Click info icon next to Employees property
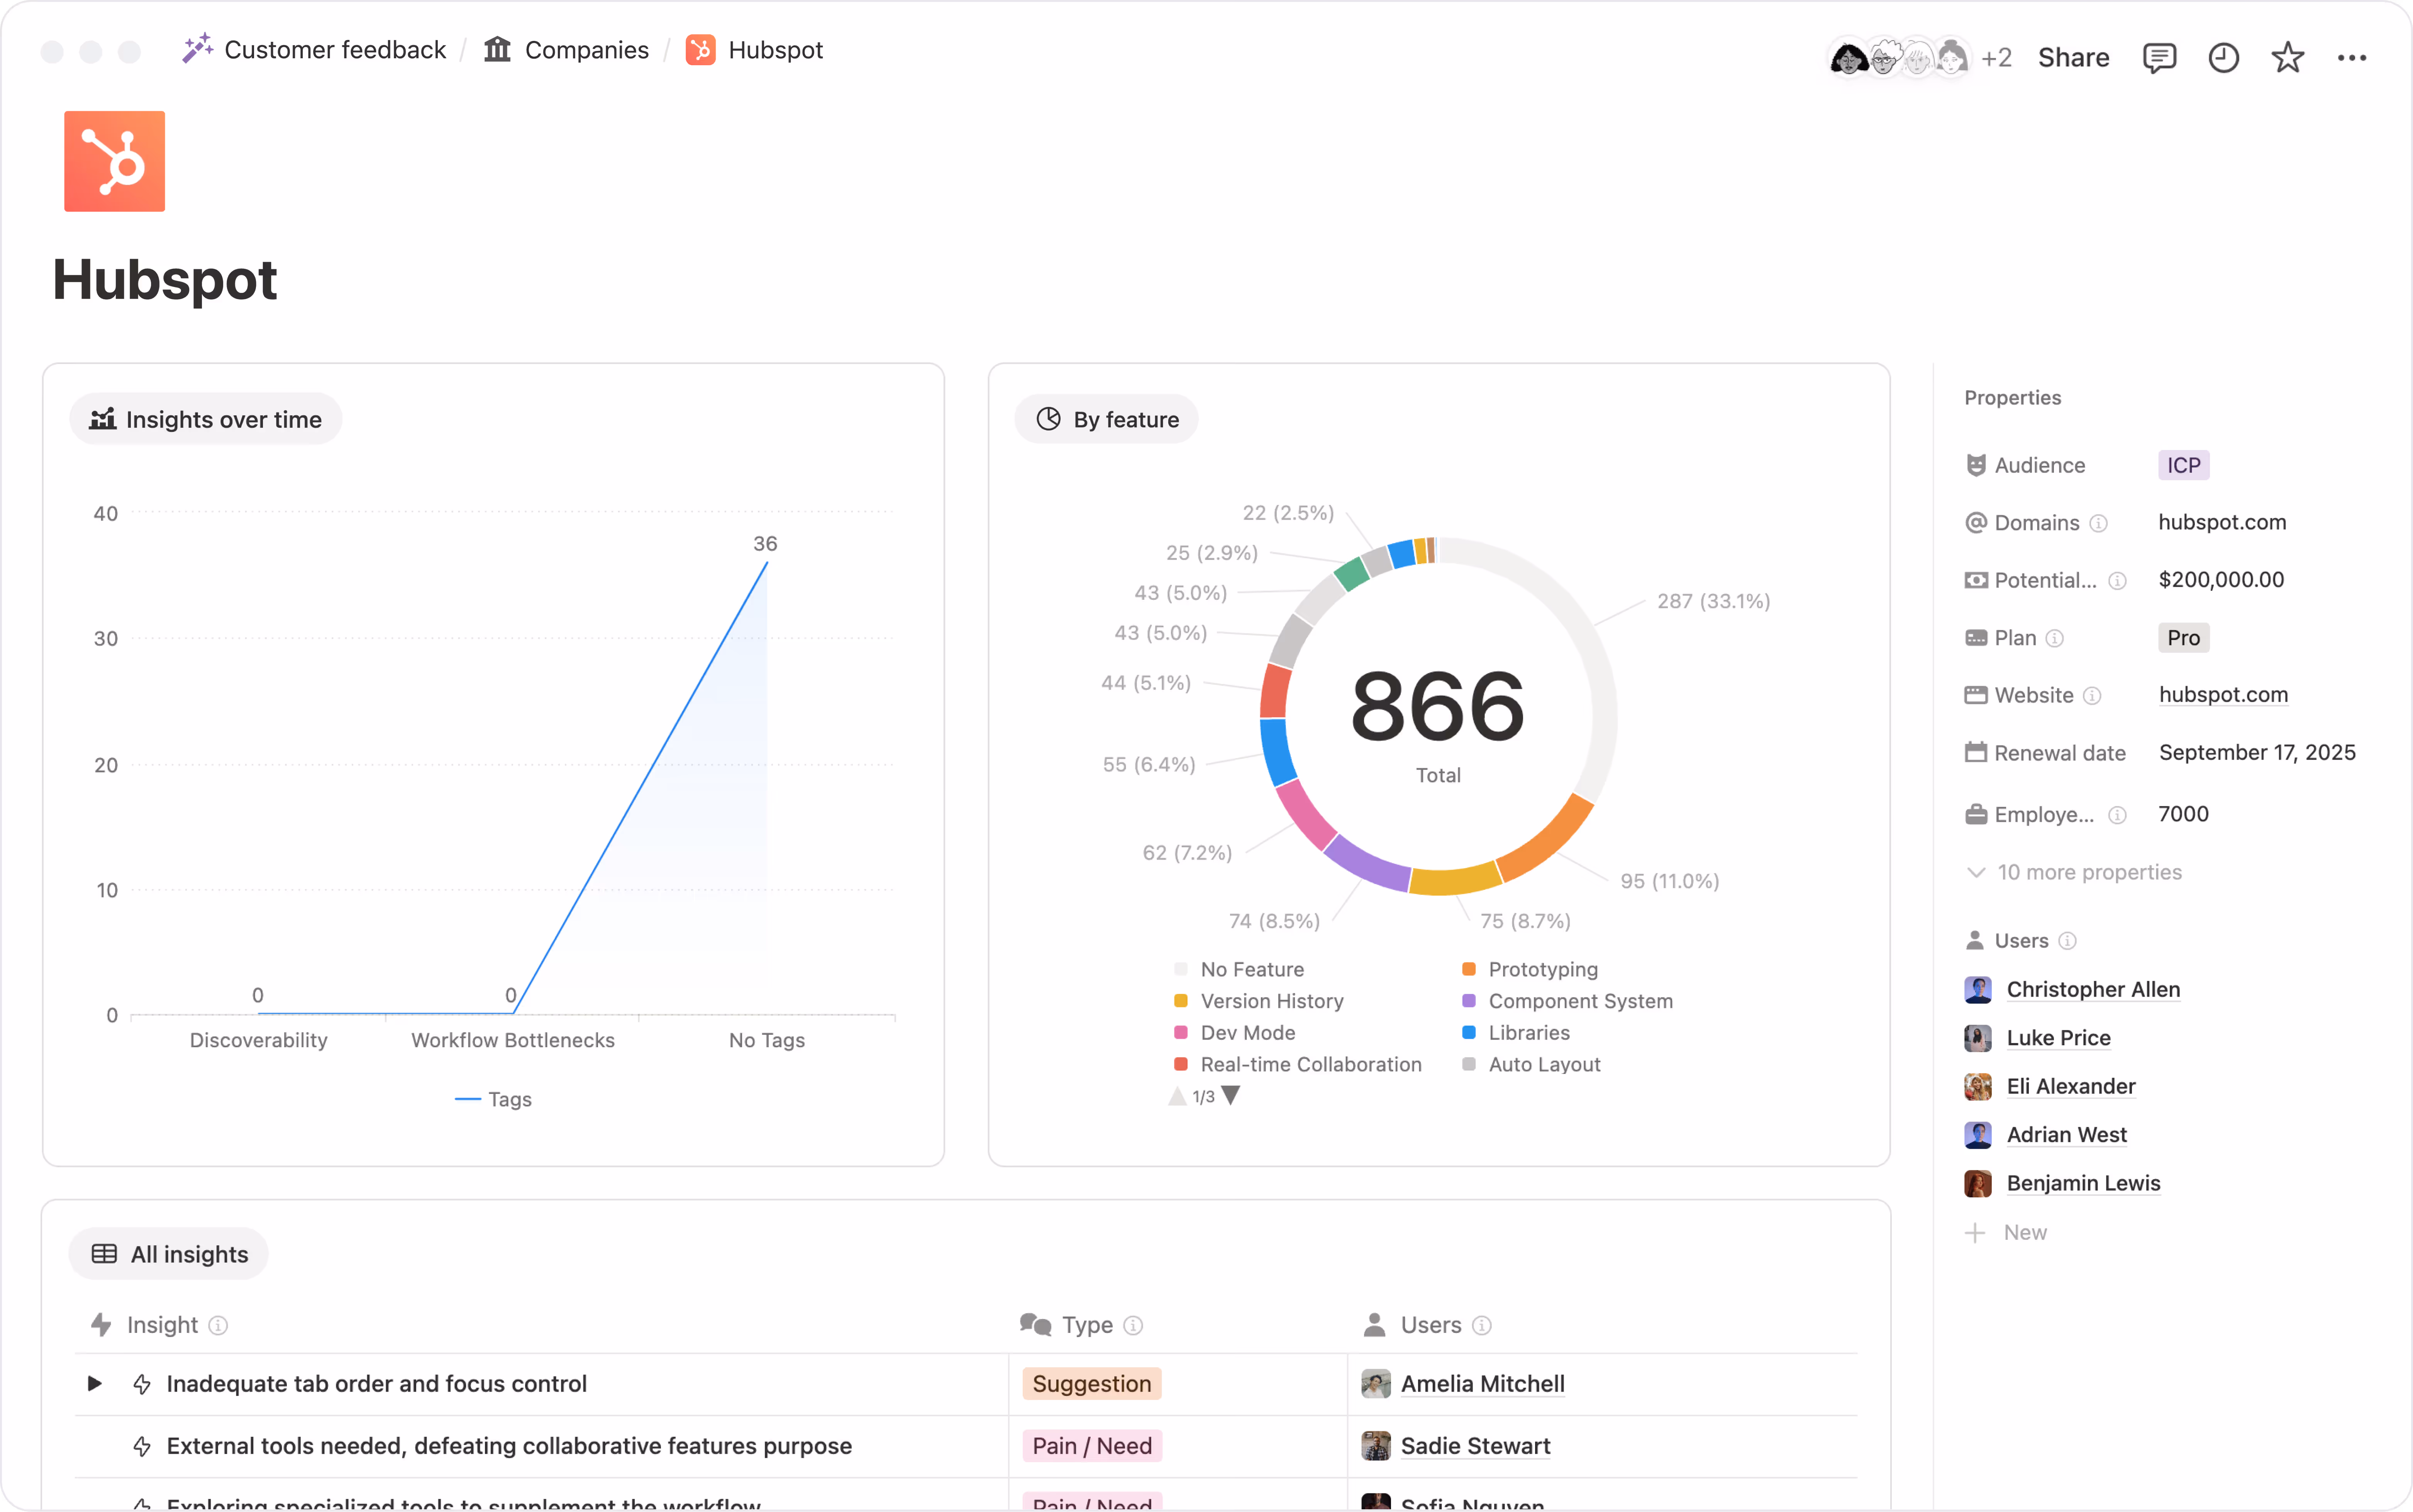Screen dimensions: 2413x1512 point(2117,815)
